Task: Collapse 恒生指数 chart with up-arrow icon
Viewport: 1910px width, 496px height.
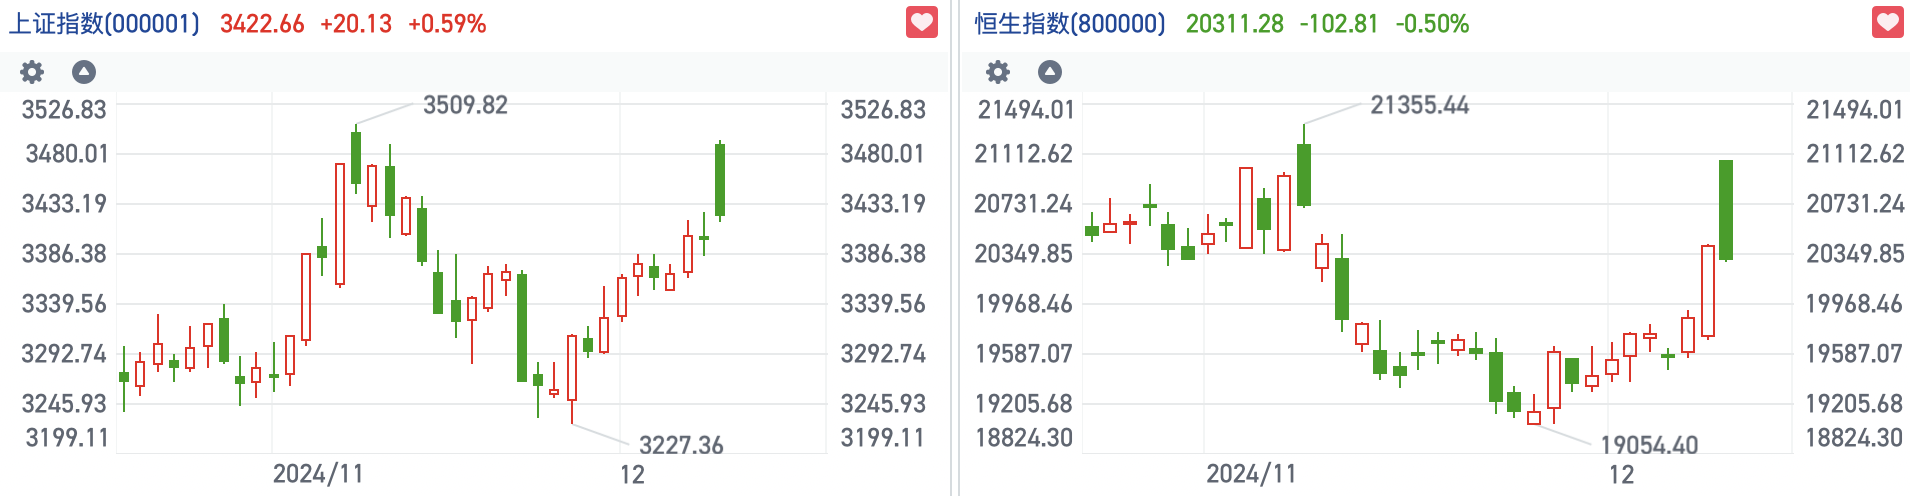Action: [1049, 72]
